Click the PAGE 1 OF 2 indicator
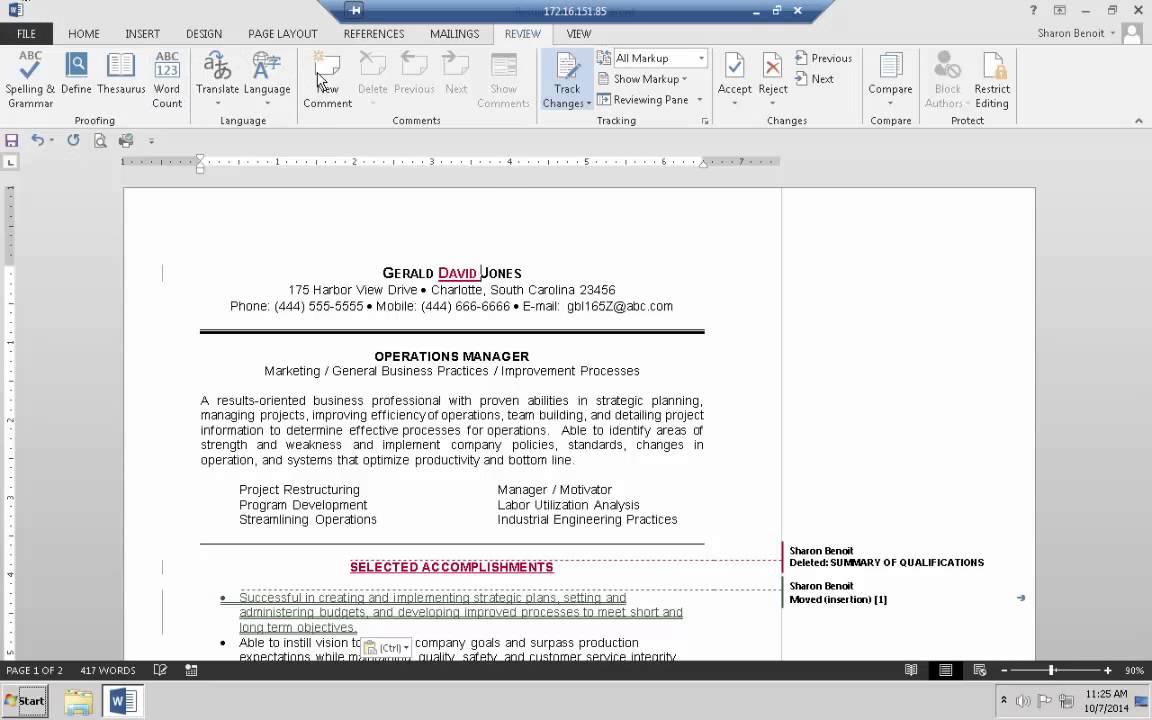1152x720 pixels. coord(35,670)
